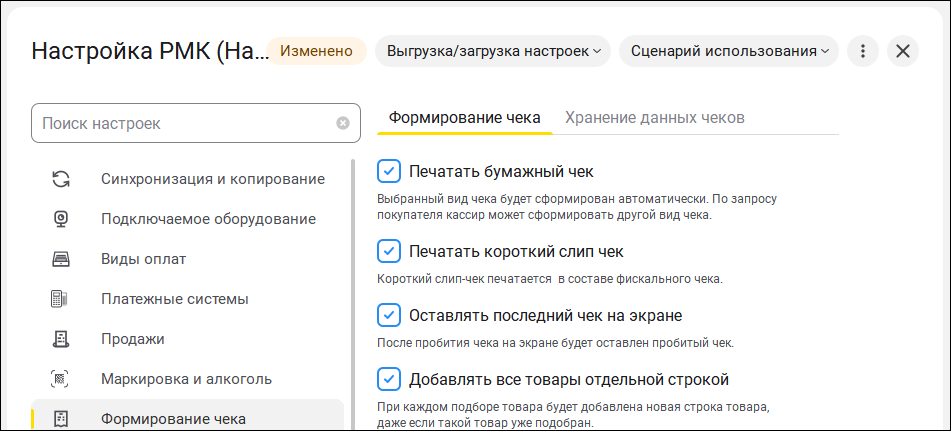Uncheck Печатать бумажный чек
The image size is (951, 431).
[x=389, y=170]
